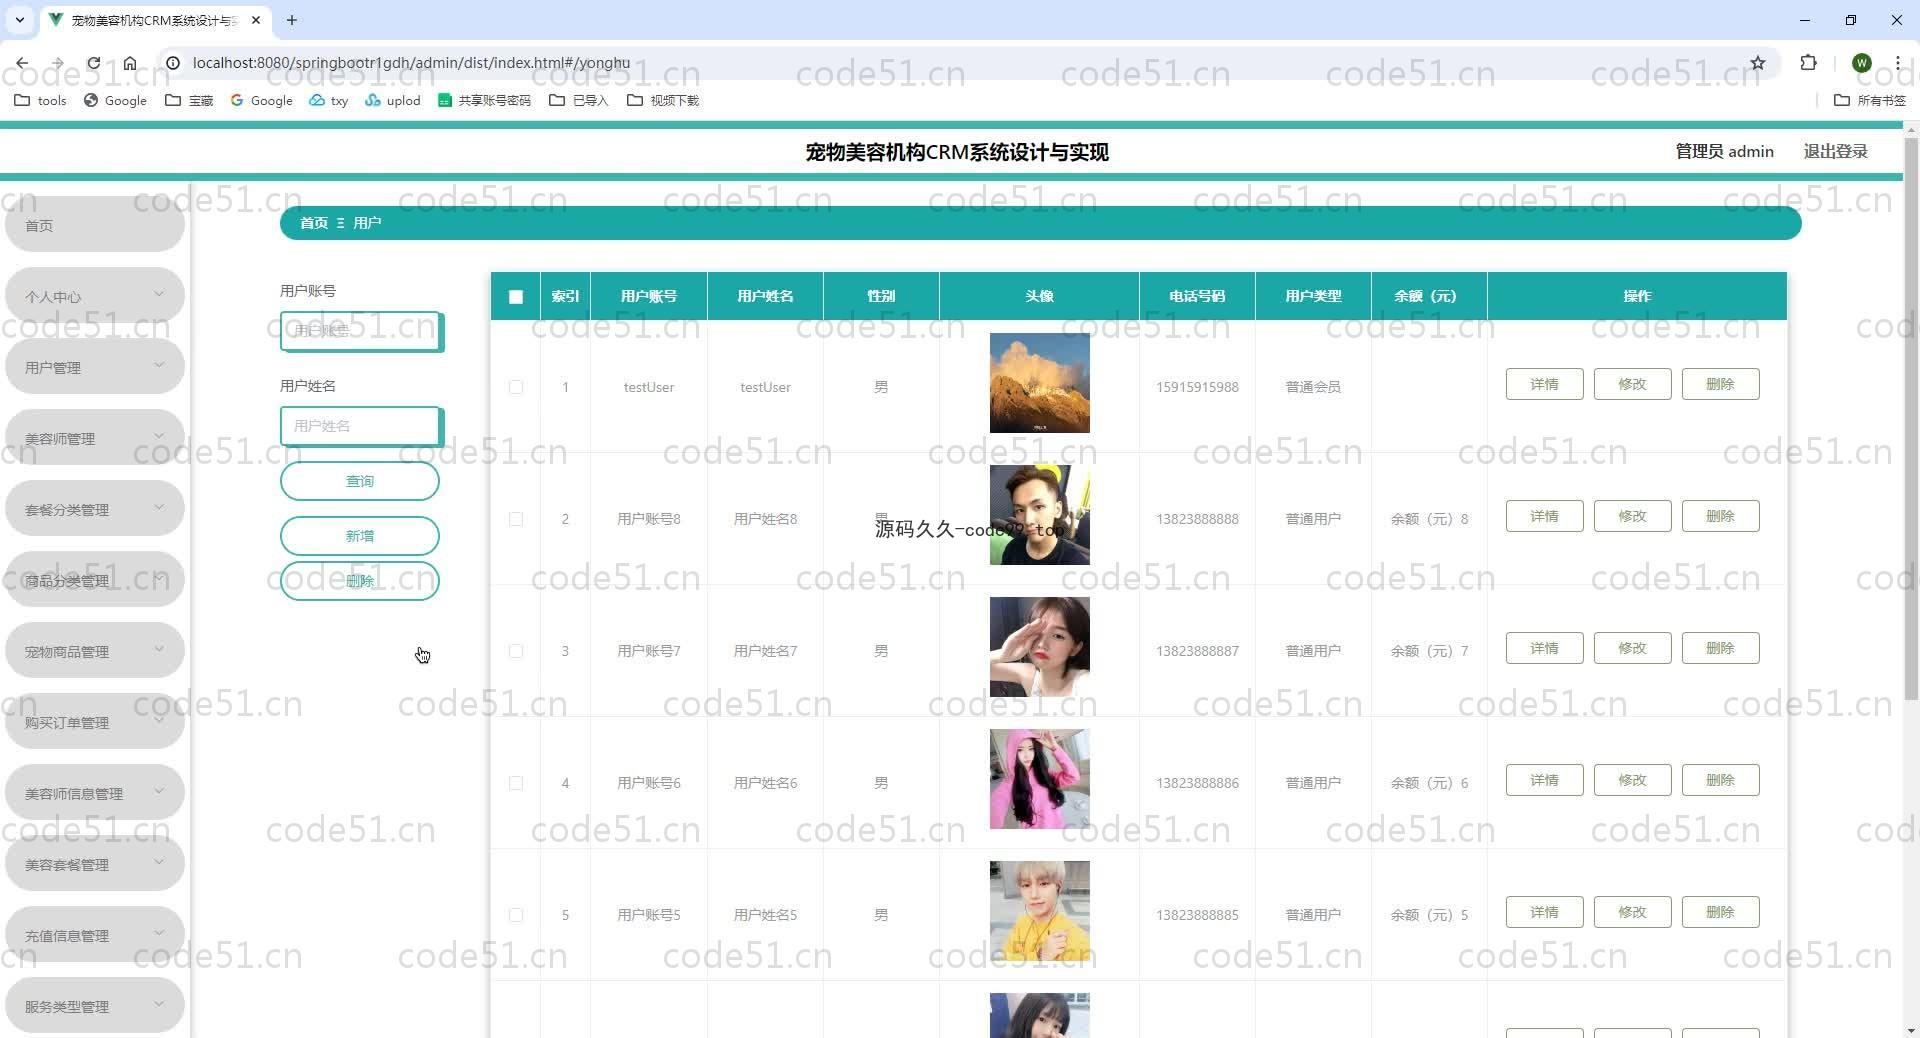Click the 管理员 admin label
This screenshot has width=1920, height=1038.
[1724, 151]
